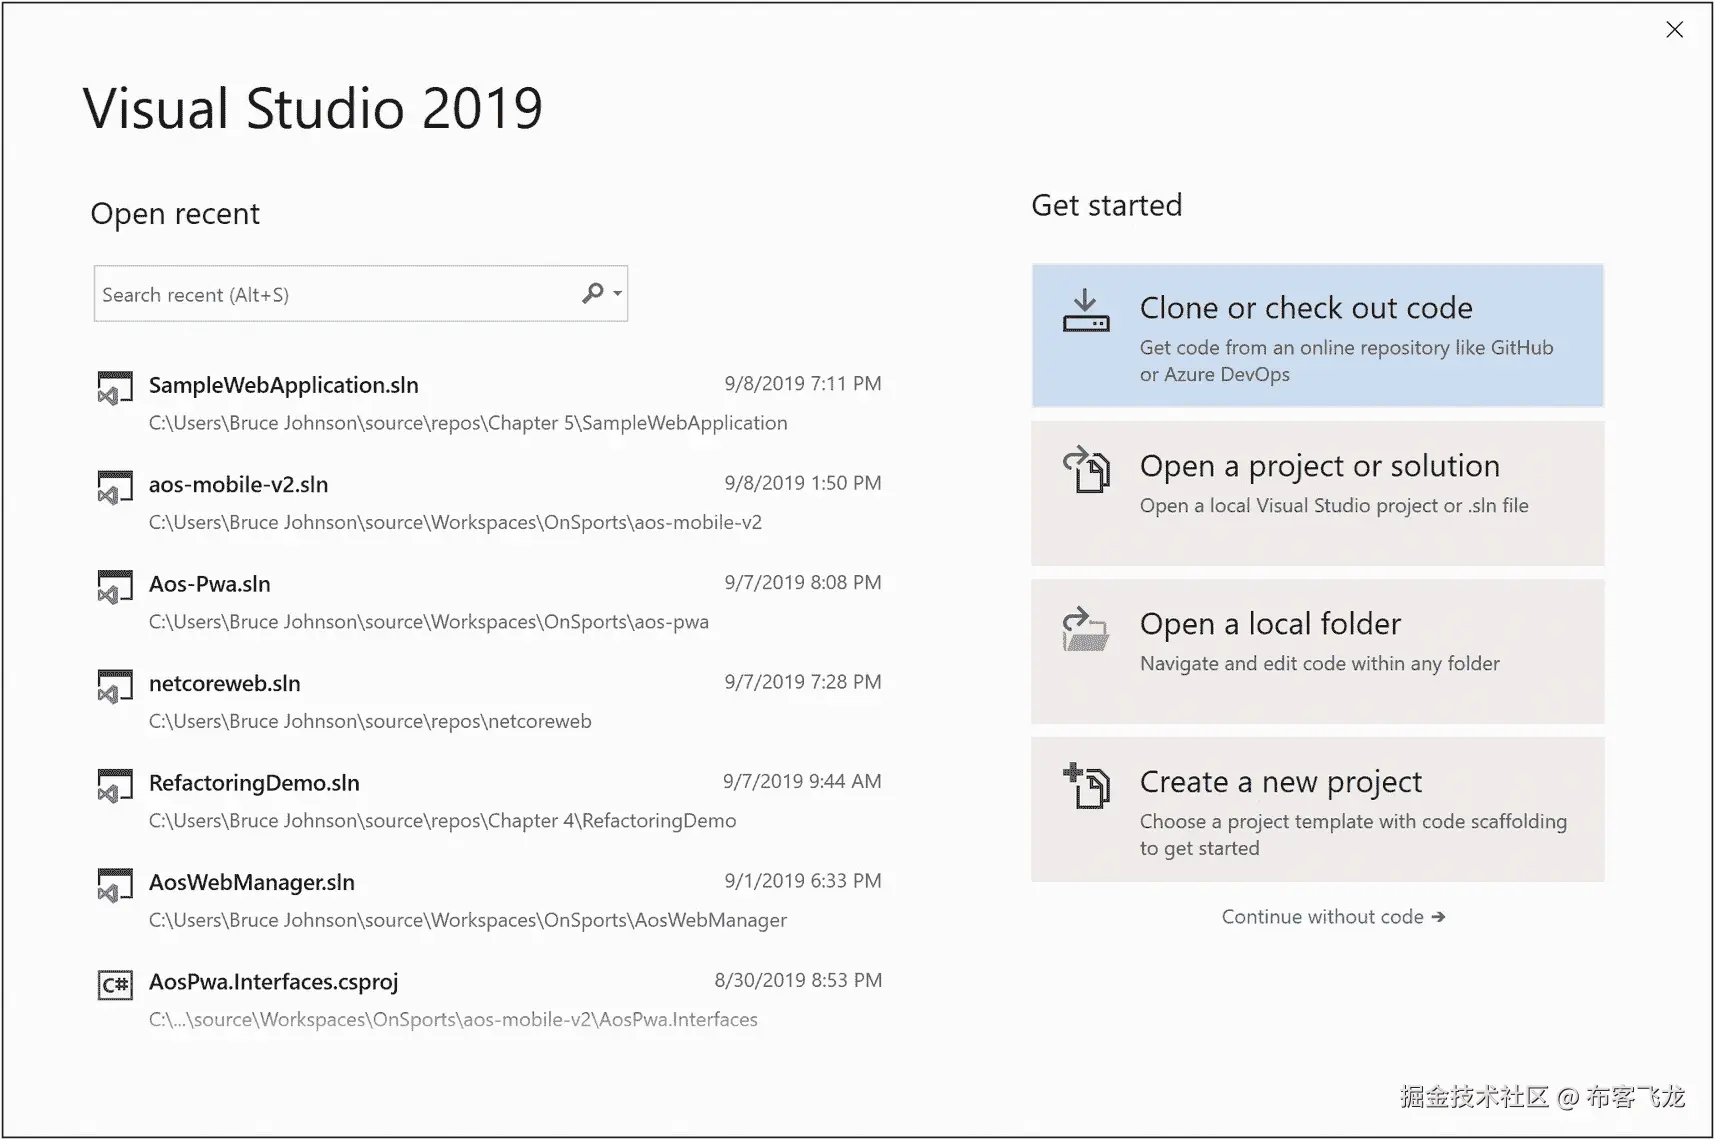The image size is (1715, 1140).
Task: Click the Open a local folder icon
Action: click(x=1085, y=629)
